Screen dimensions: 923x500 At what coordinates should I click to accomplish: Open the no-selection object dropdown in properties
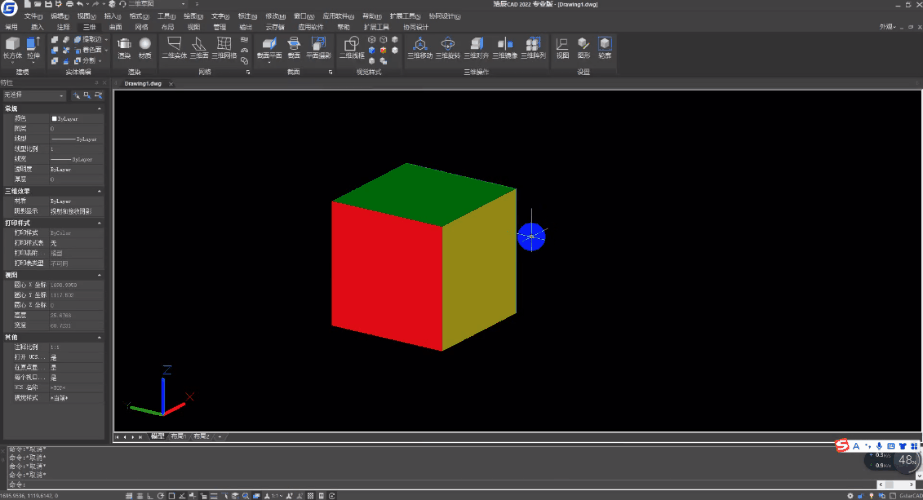click(33, 95)
